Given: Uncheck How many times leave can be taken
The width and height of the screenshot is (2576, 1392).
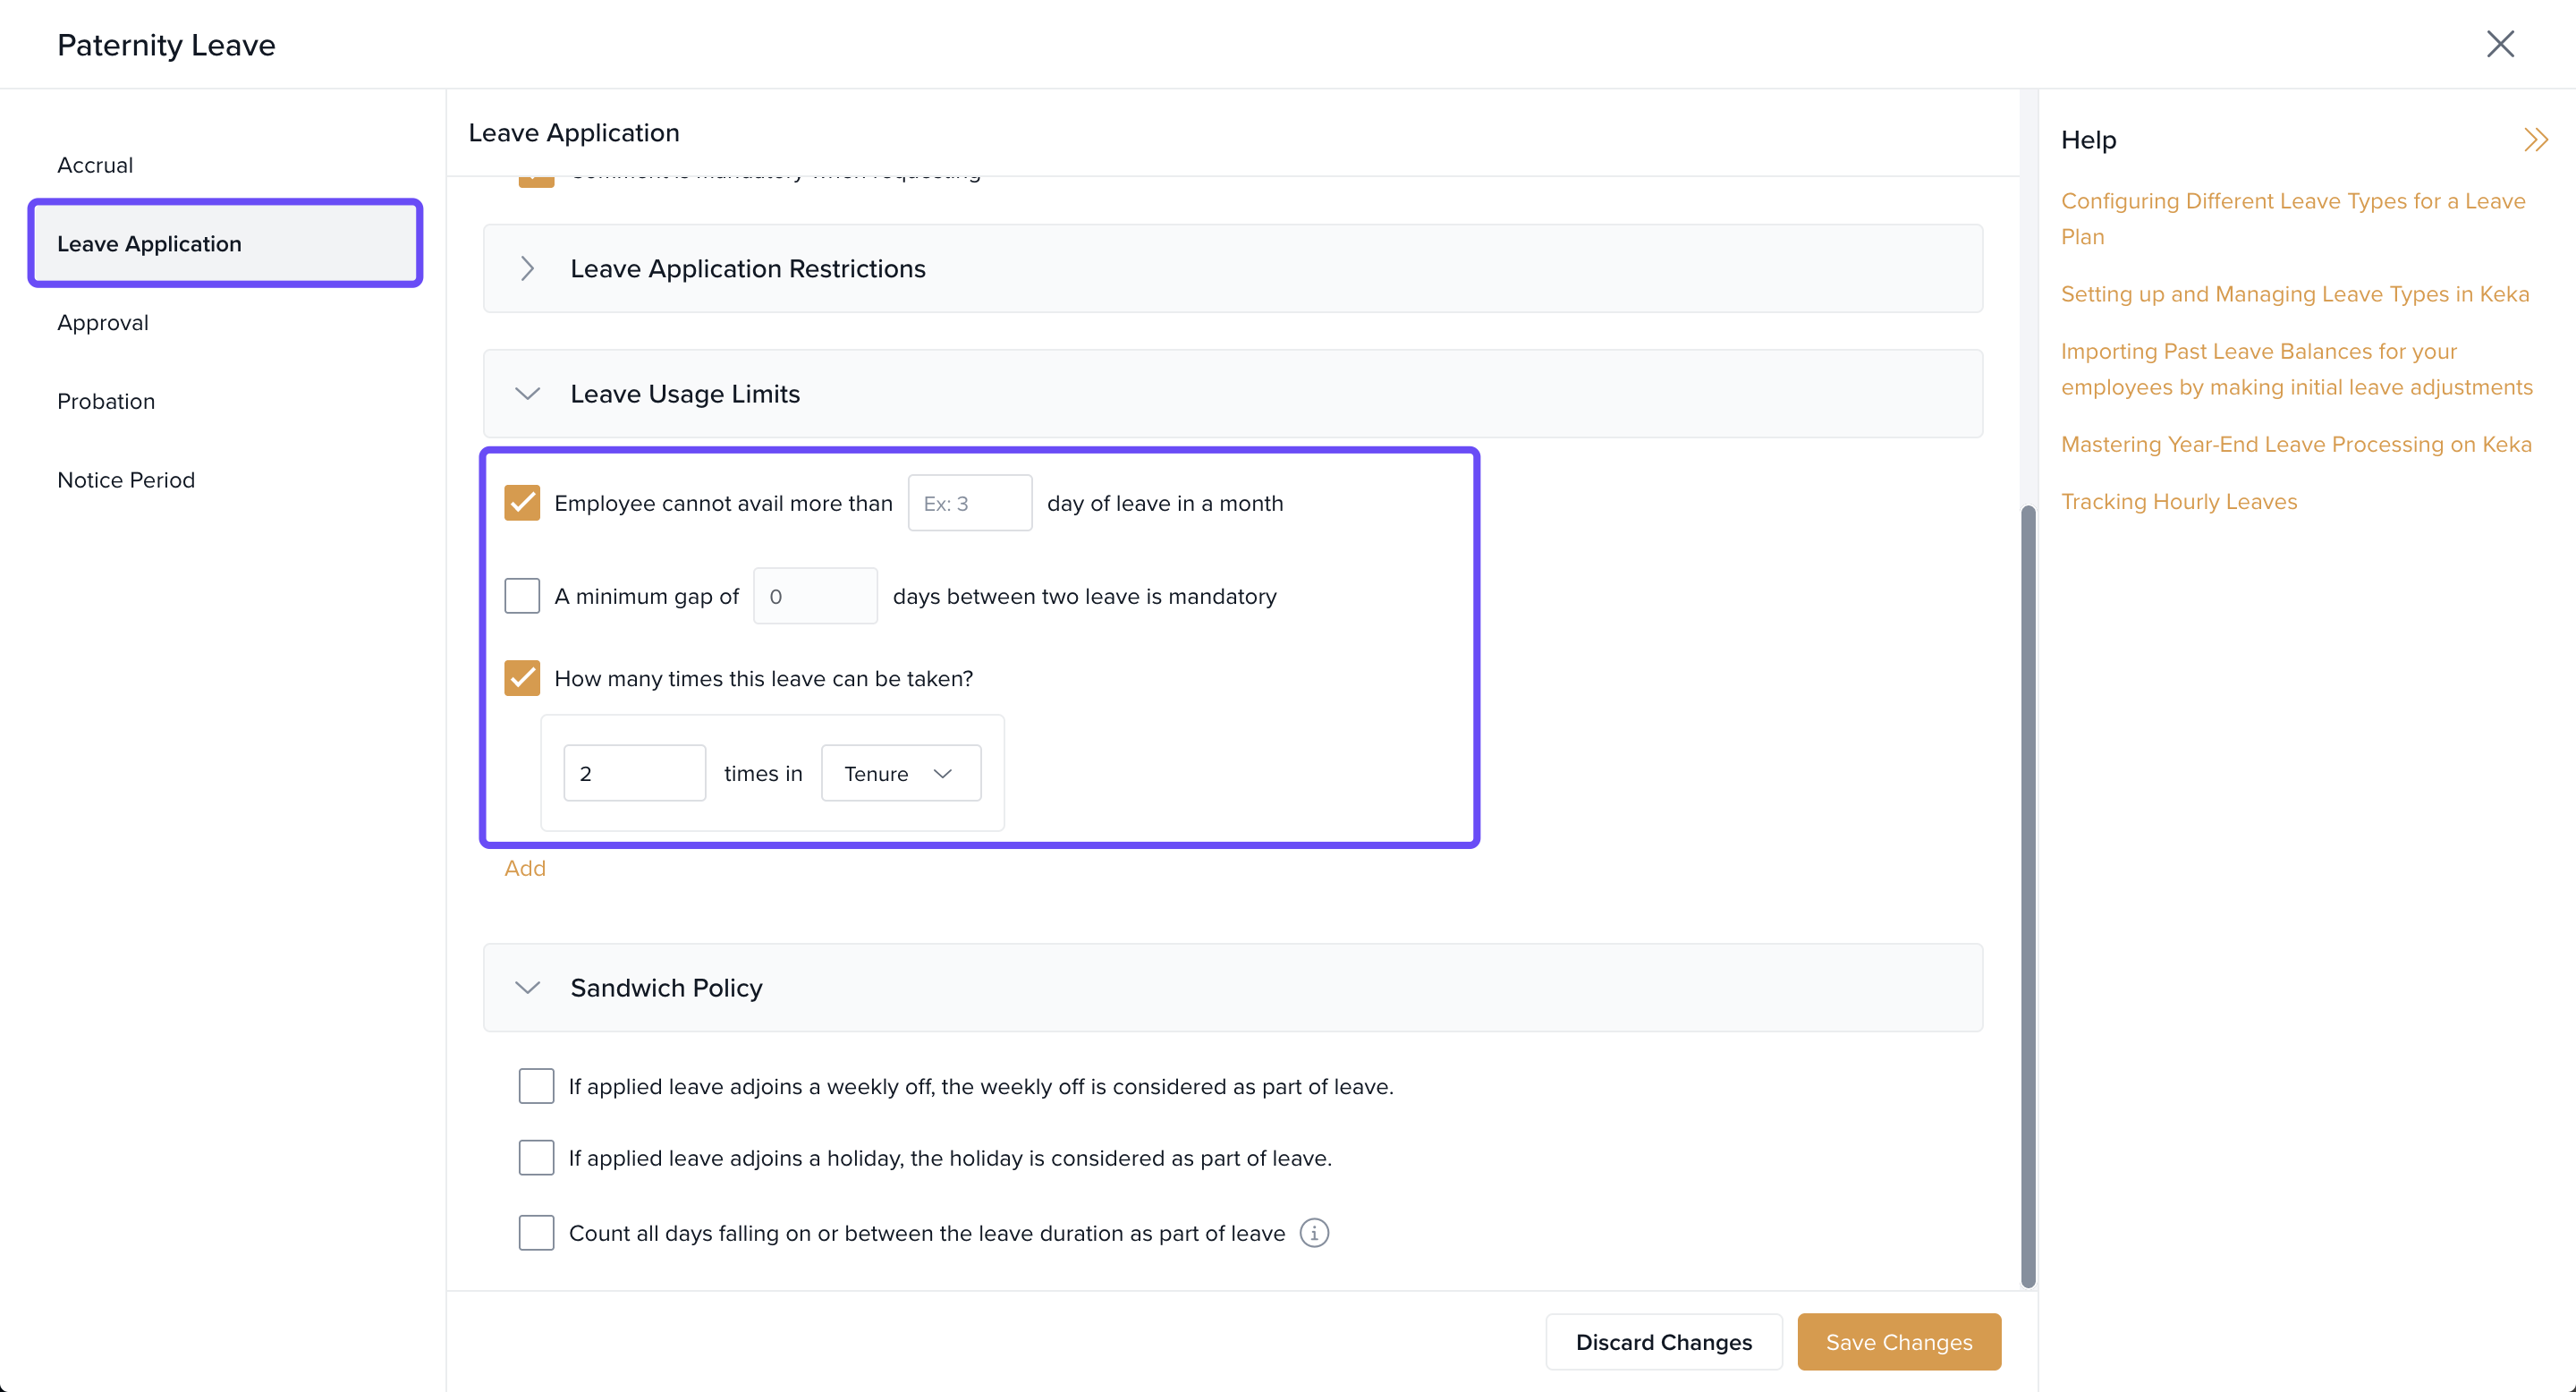Looking at the screenshot, I should pos(522,678).
